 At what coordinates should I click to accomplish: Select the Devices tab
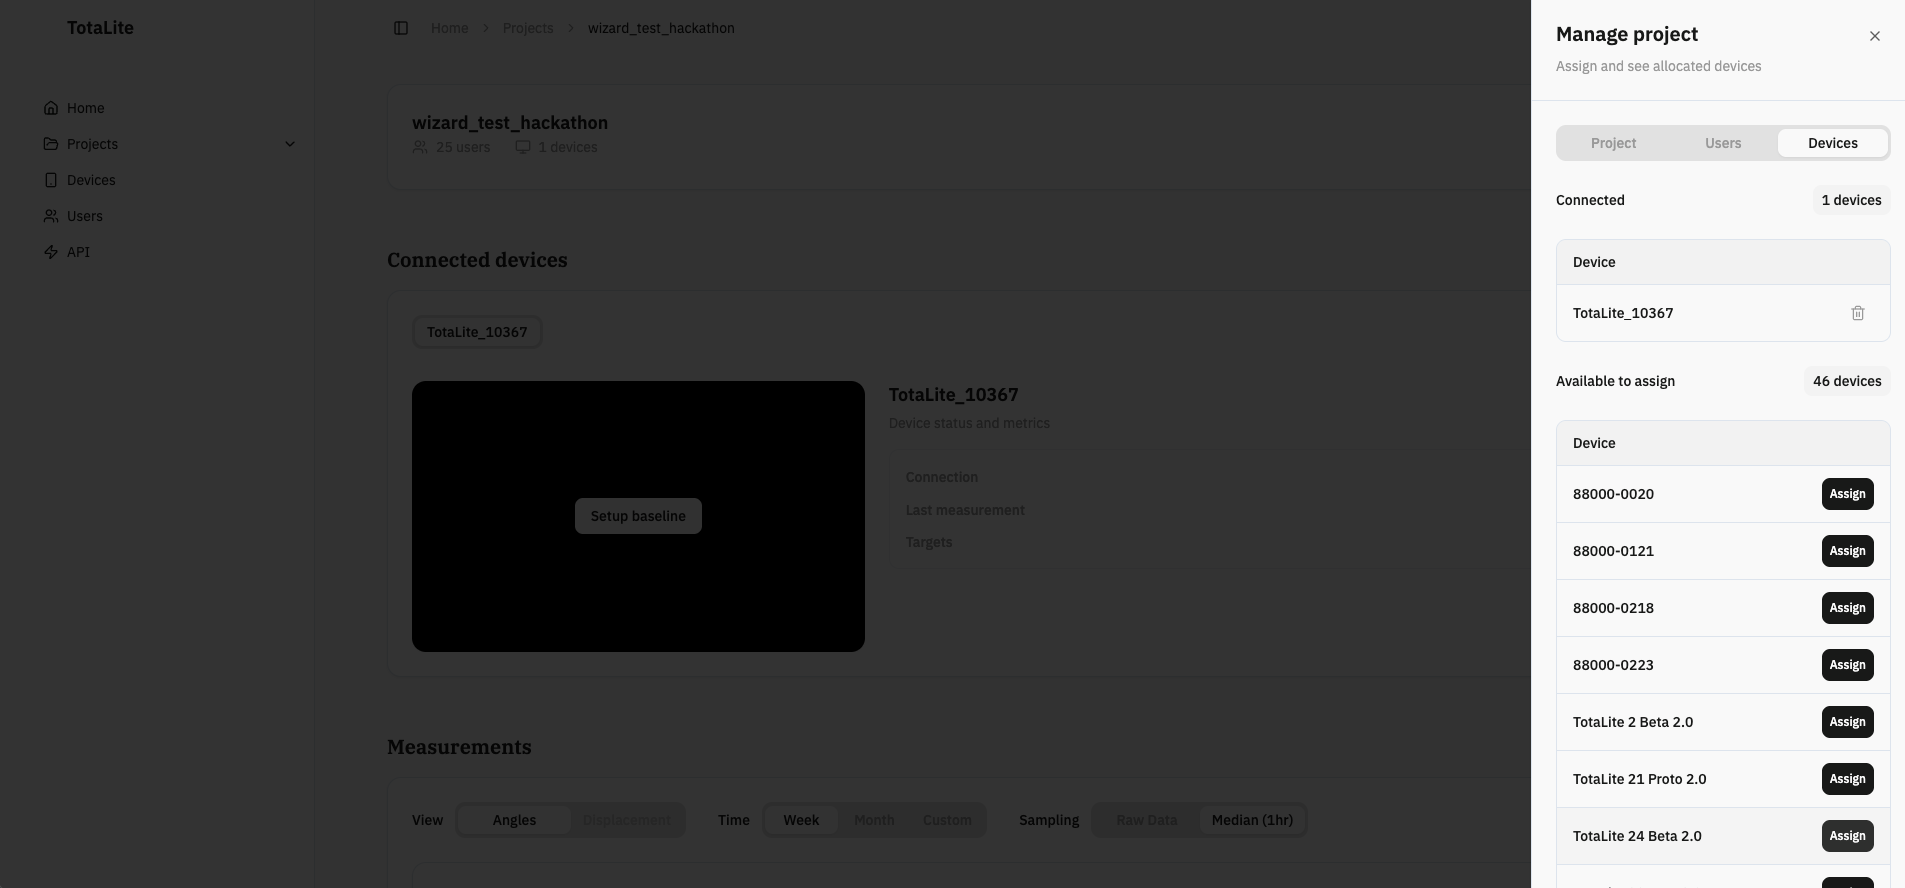pyautogui.click(x=1833, y=143)
